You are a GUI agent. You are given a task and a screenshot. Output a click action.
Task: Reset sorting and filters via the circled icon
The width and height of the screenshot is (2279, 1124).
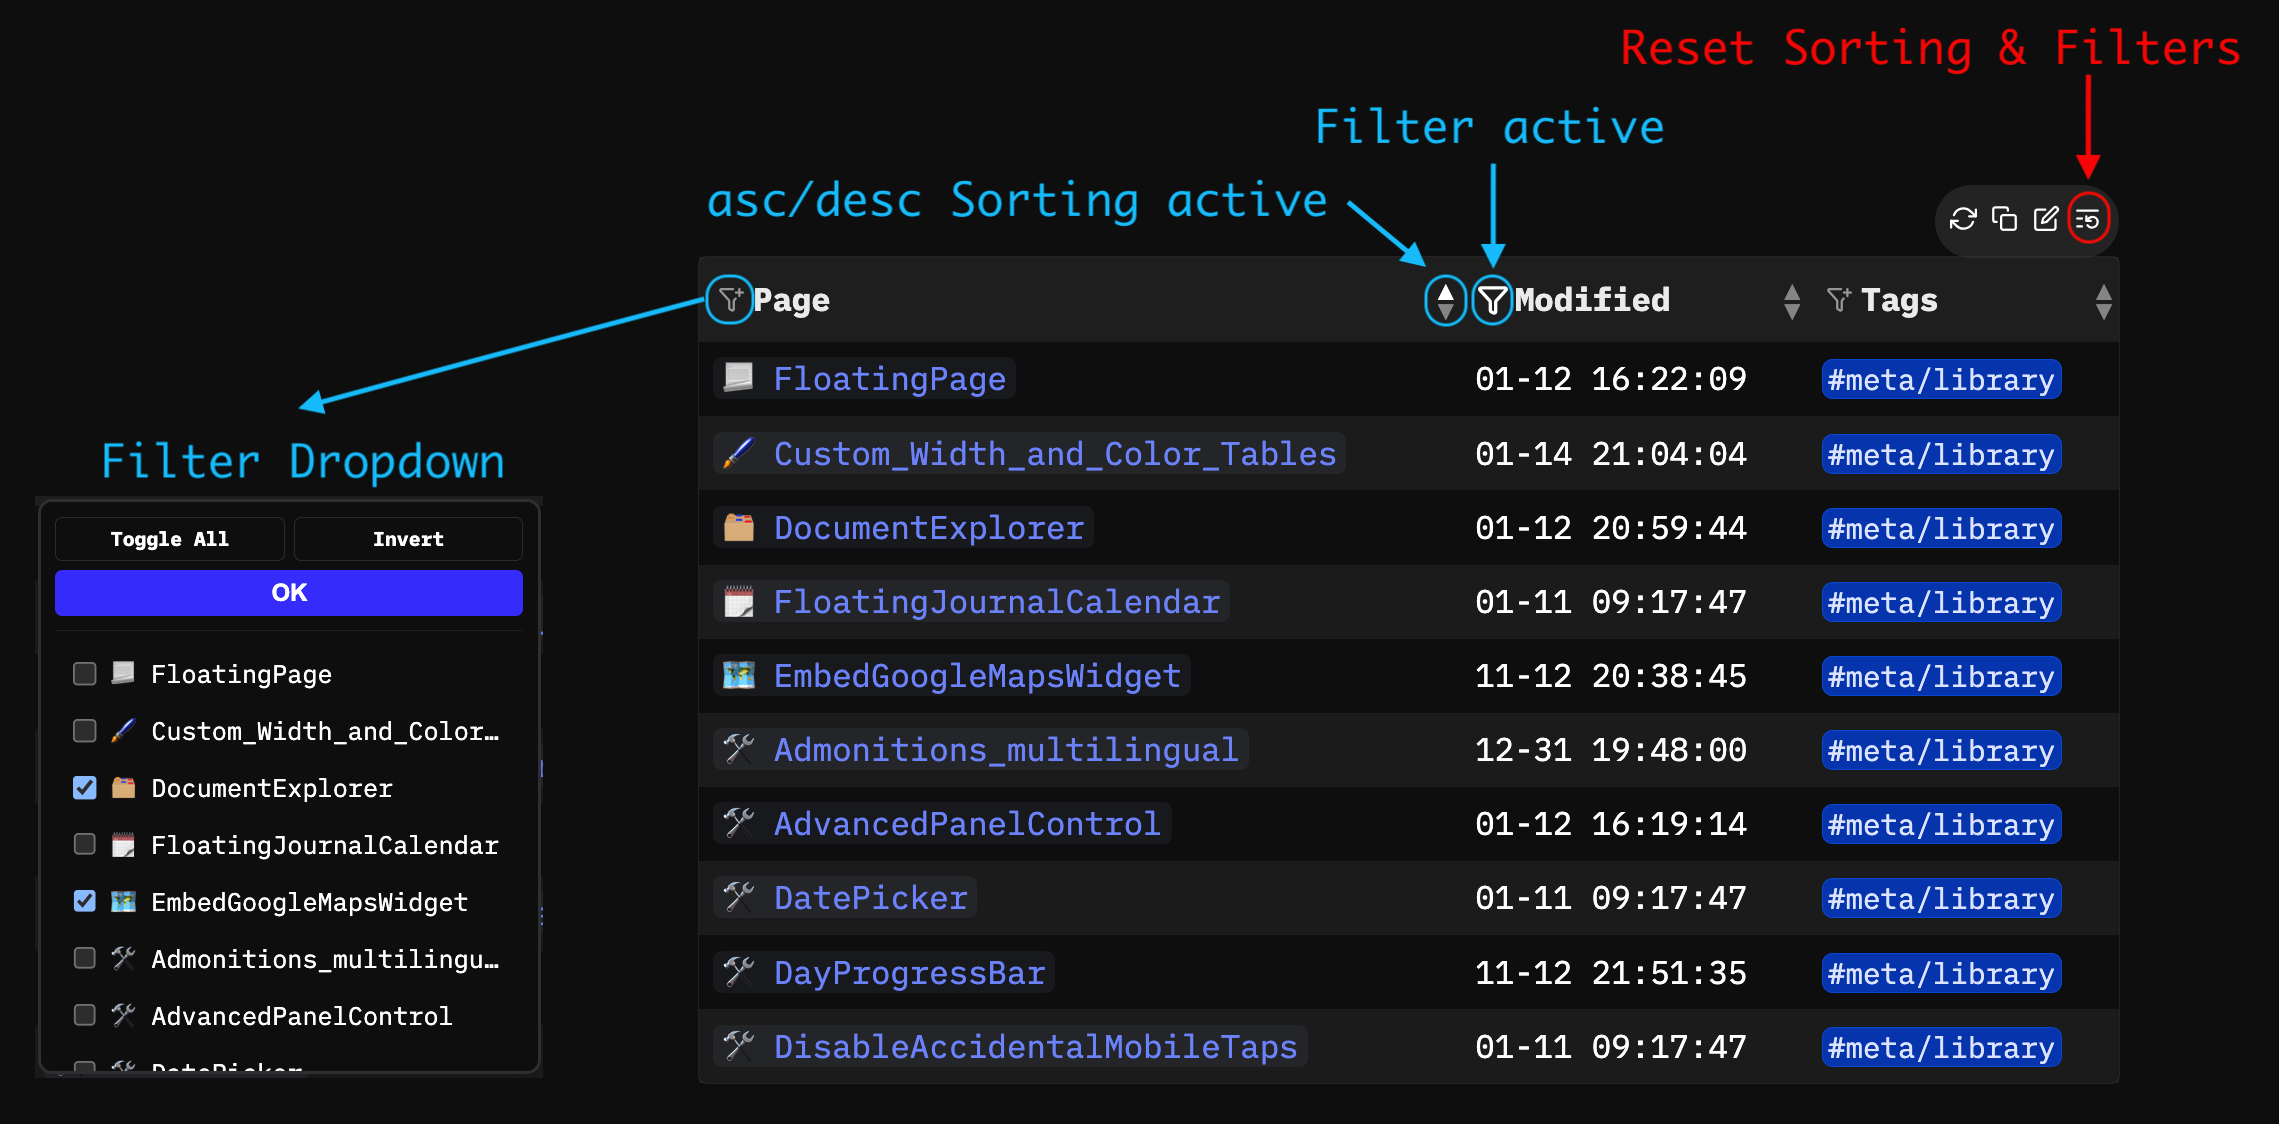coord(2088,219)
